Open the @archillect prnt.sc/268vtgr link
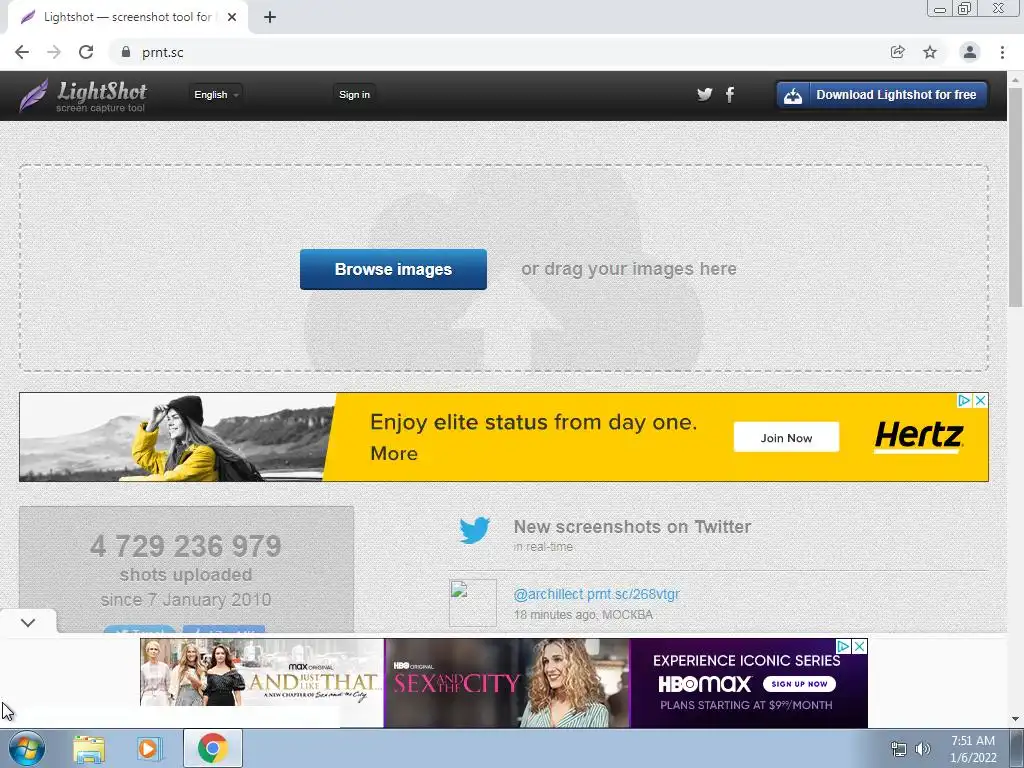 [x=596, y=594]
